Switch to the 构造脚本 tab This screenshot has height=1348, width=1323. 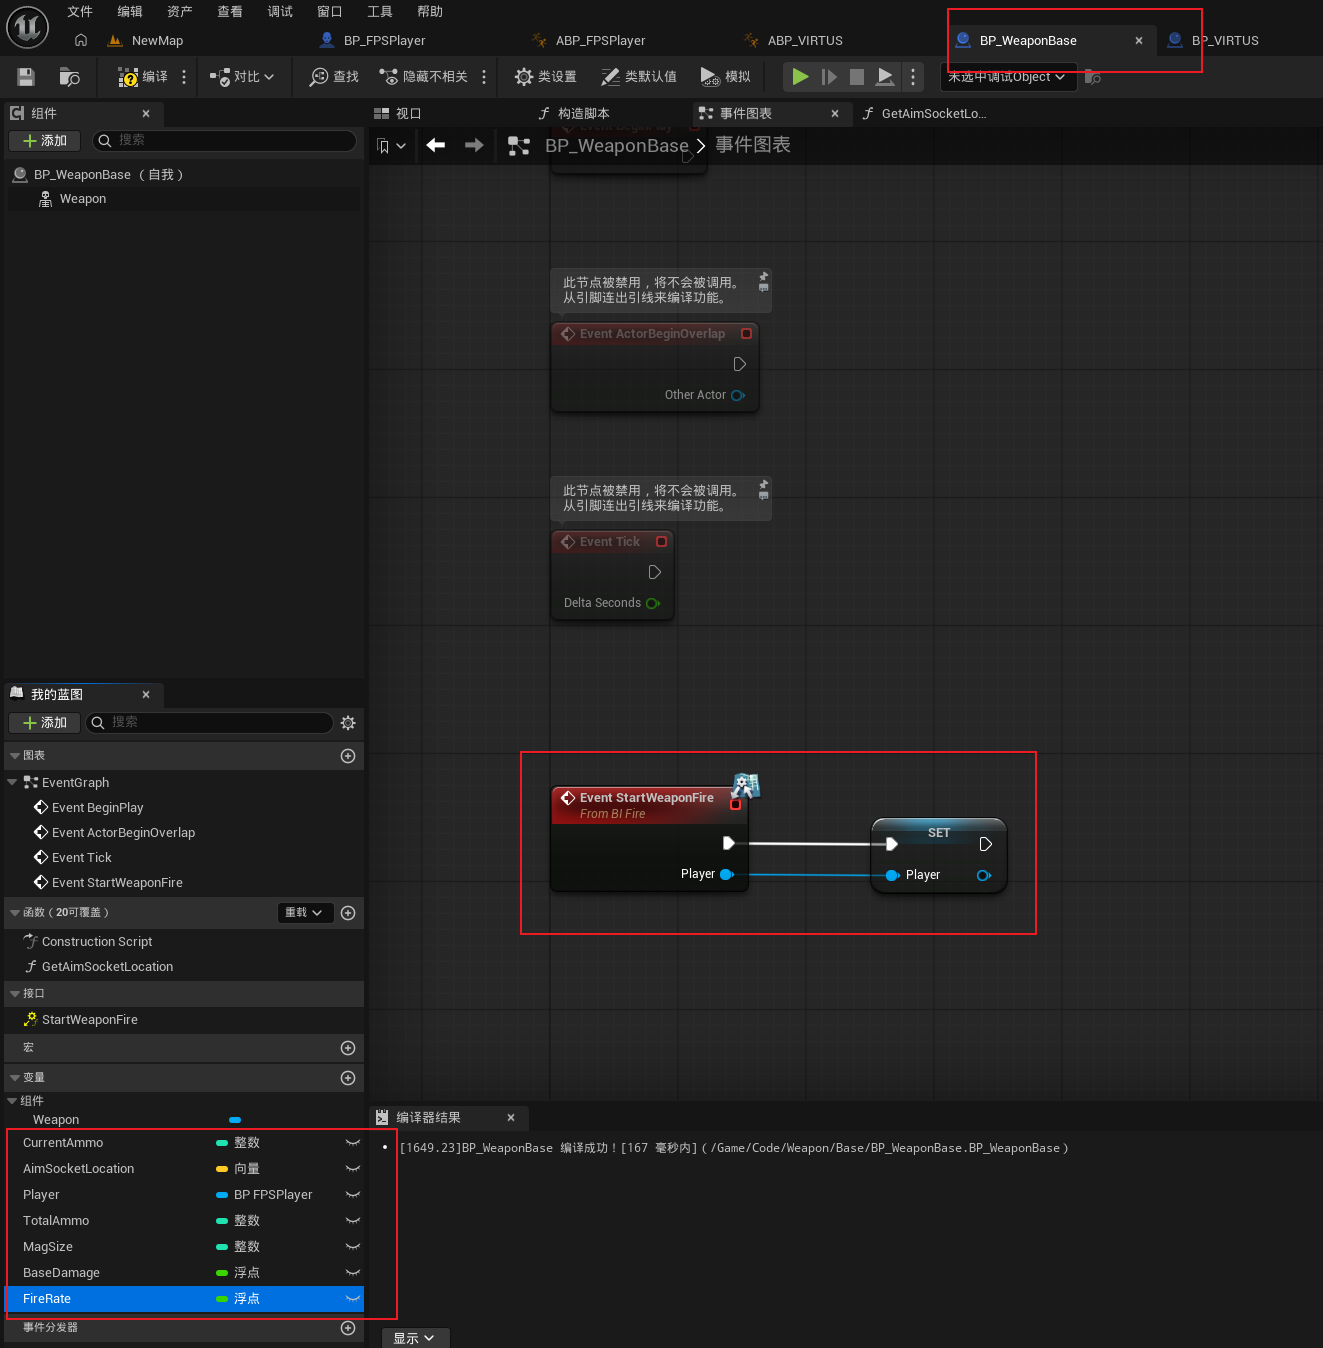[x=574, y=114]
